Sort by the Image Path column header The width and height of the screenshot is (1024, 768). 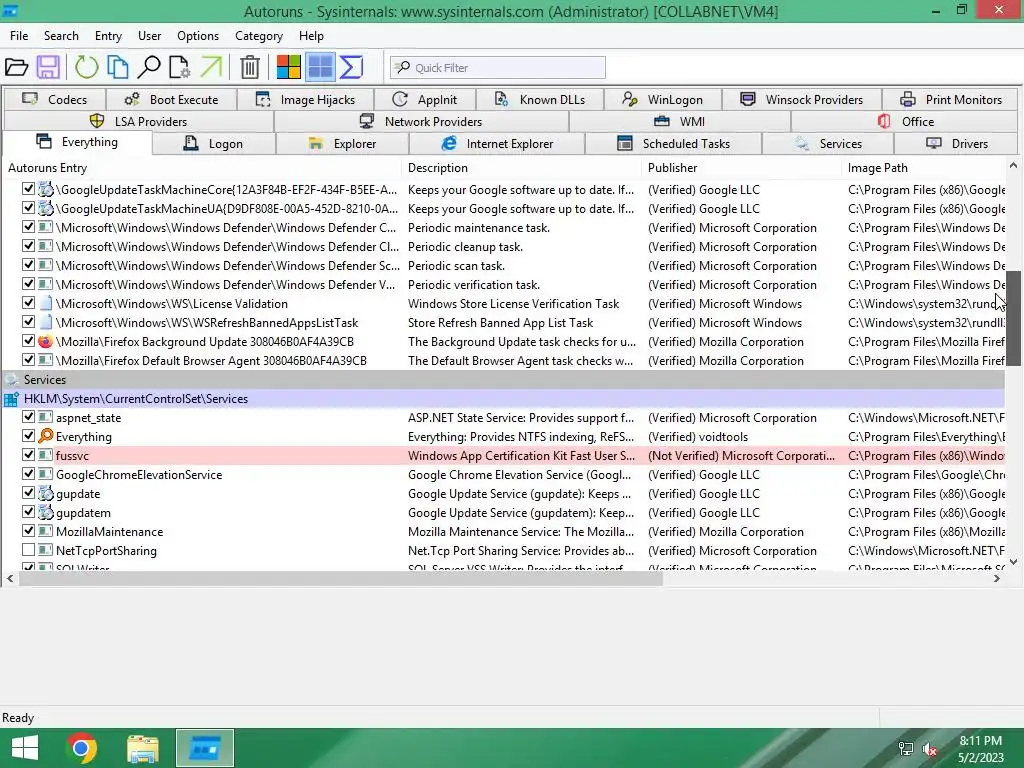924,168
